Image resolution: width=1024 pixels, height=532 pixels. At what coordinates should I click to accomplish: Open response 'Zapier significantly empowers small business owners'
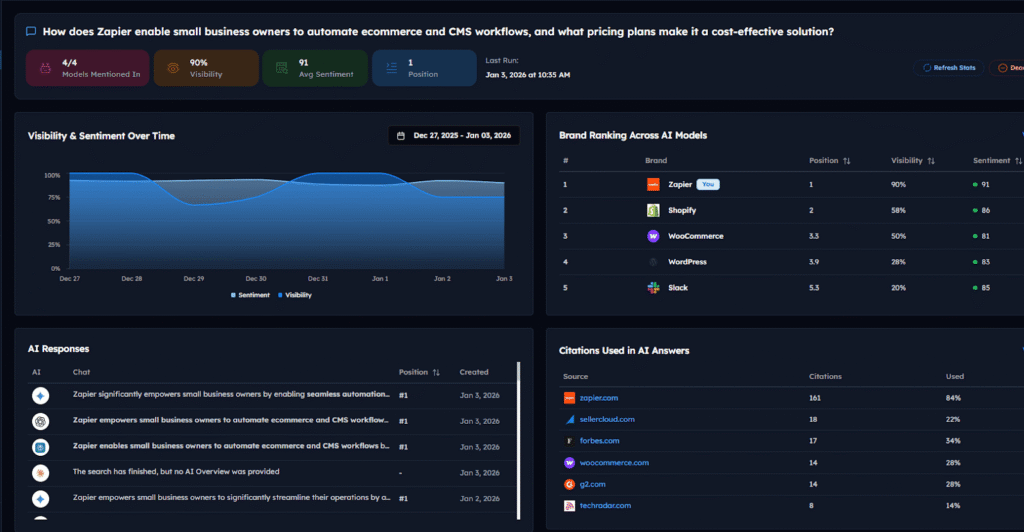[231, 394]
